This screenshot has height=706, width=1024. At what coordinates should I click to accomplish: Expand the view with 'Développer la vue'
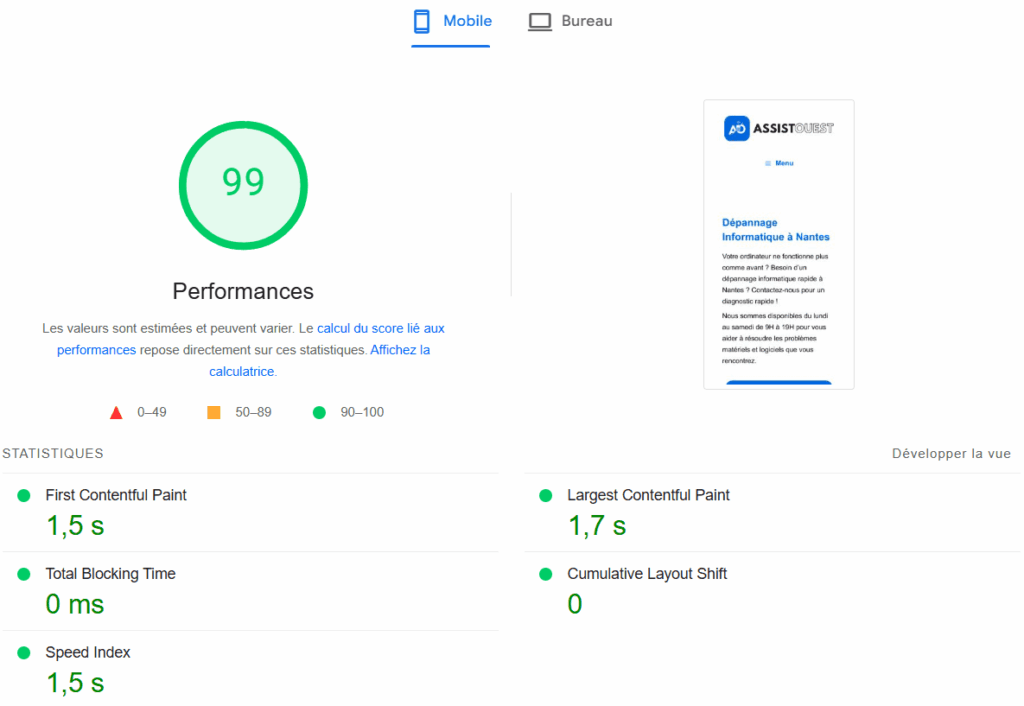(x=951, y=453)
